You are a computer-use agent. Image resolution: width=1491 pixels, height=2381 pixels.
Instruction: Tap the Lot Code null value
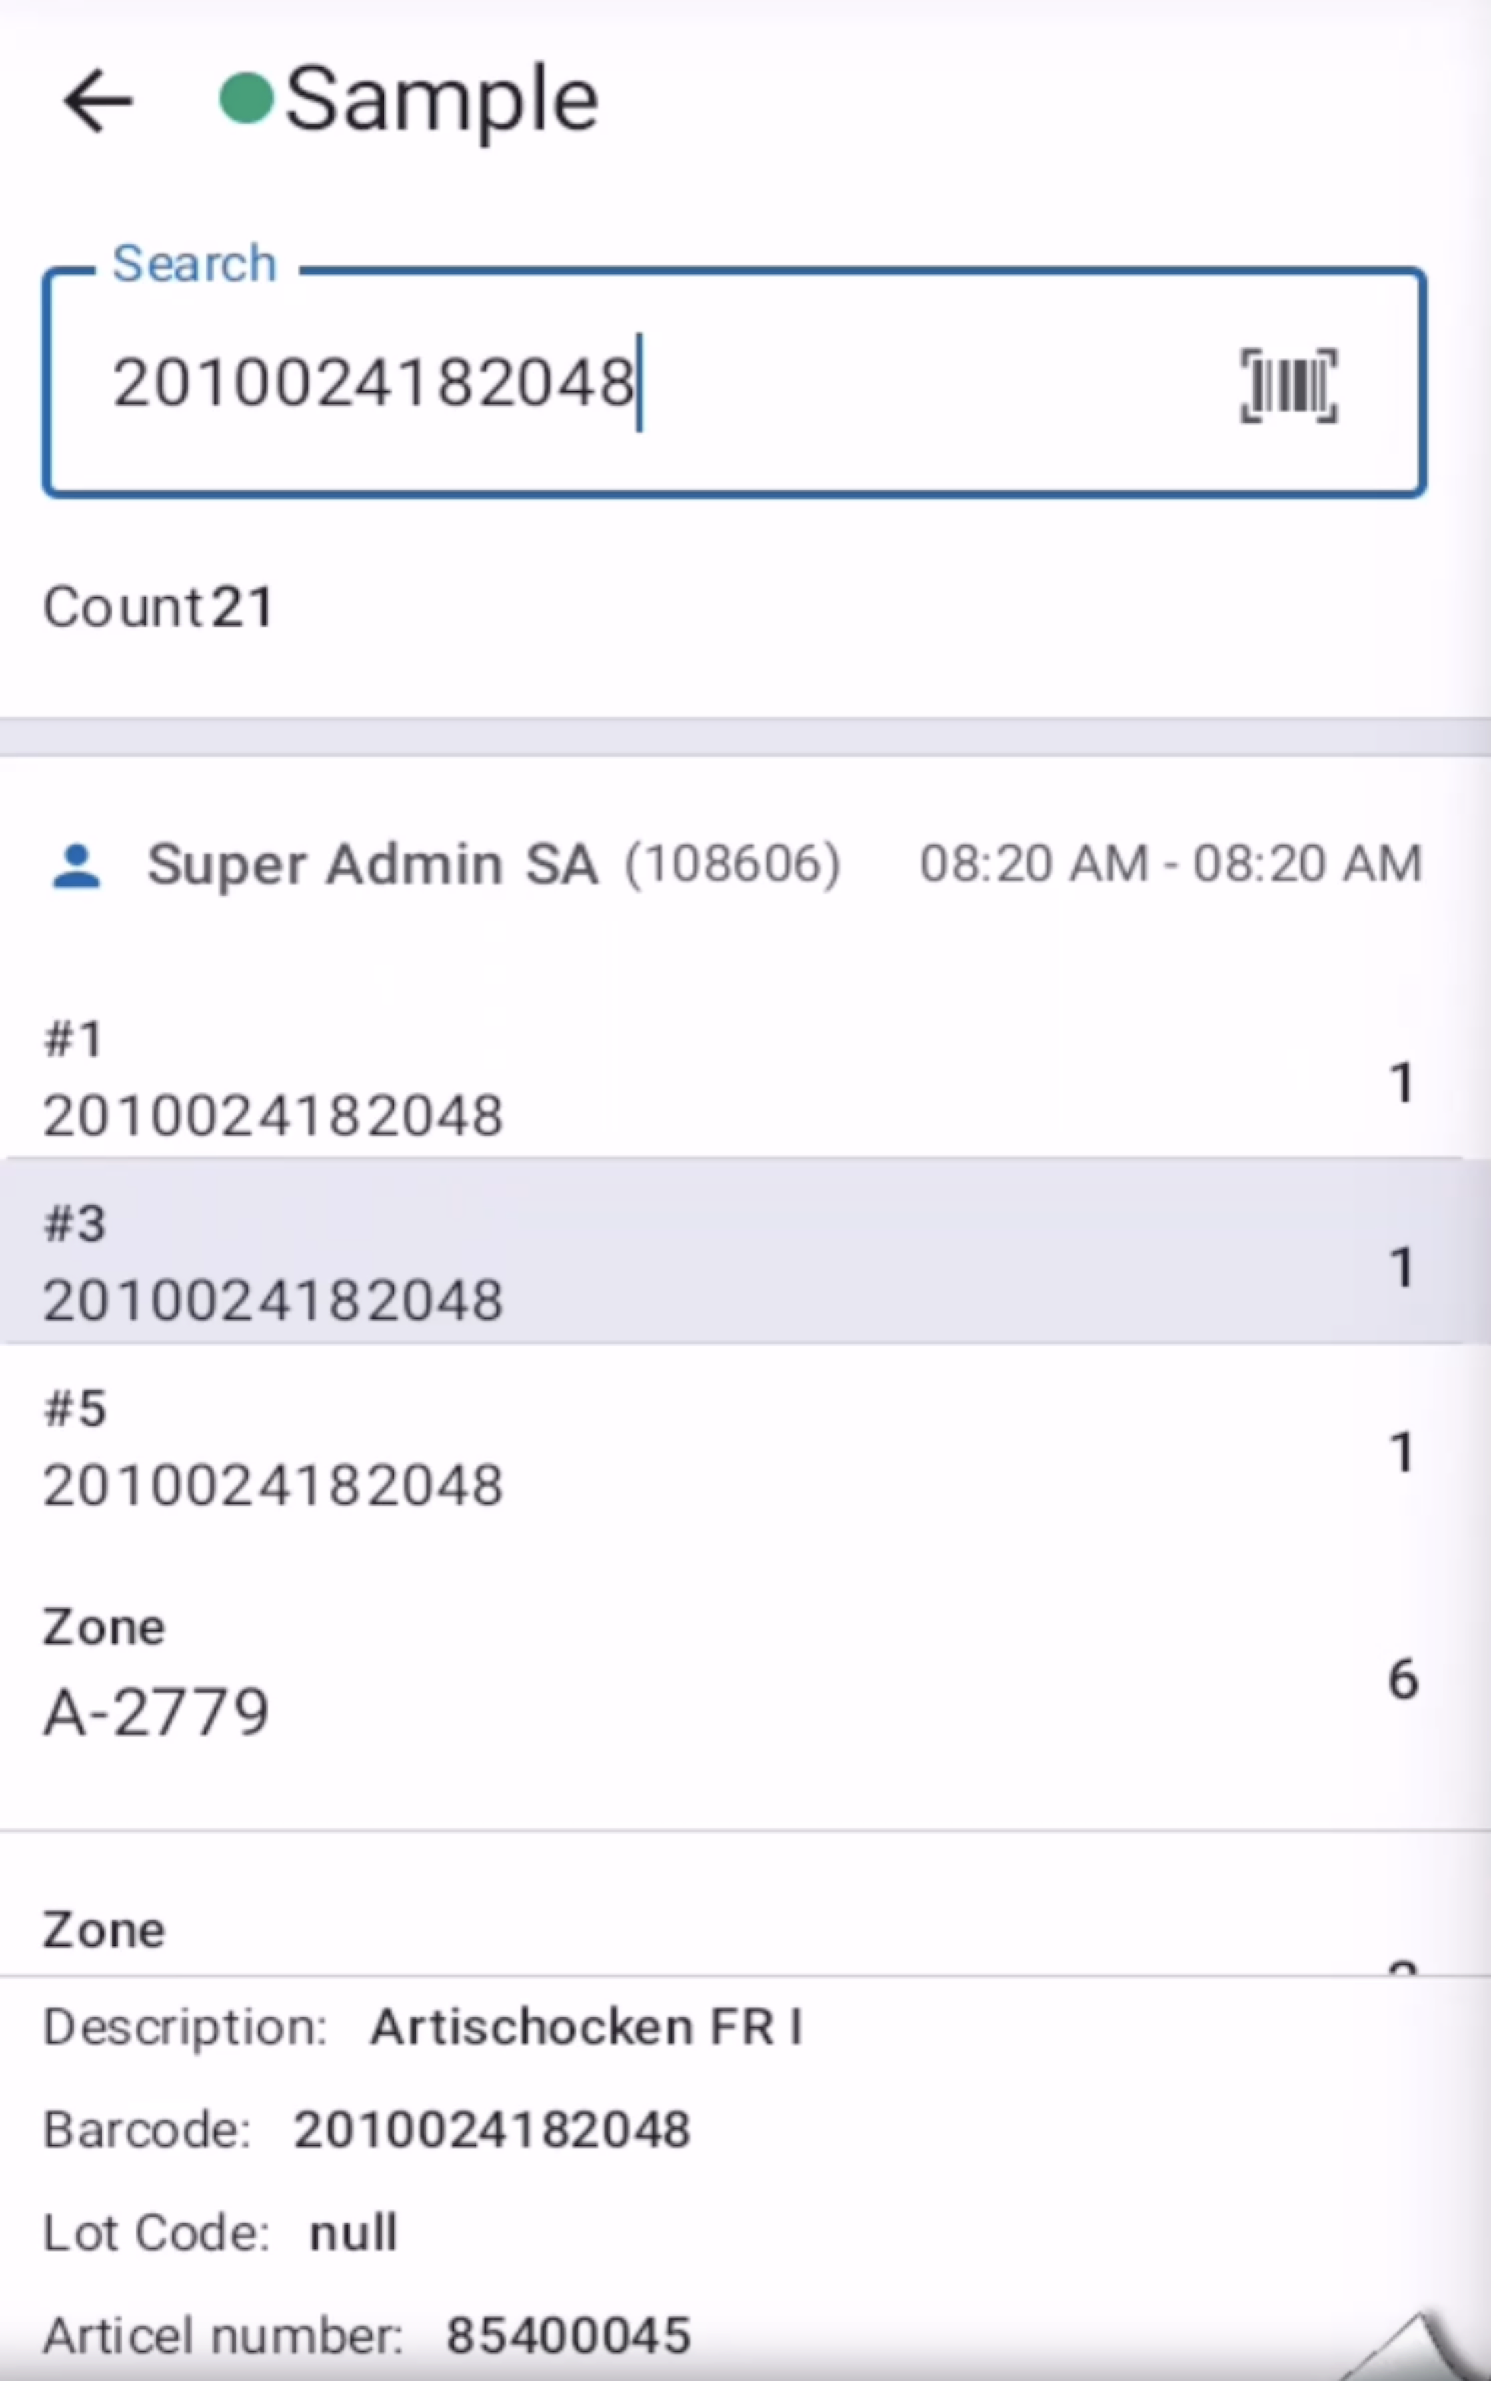(353, 2233)
